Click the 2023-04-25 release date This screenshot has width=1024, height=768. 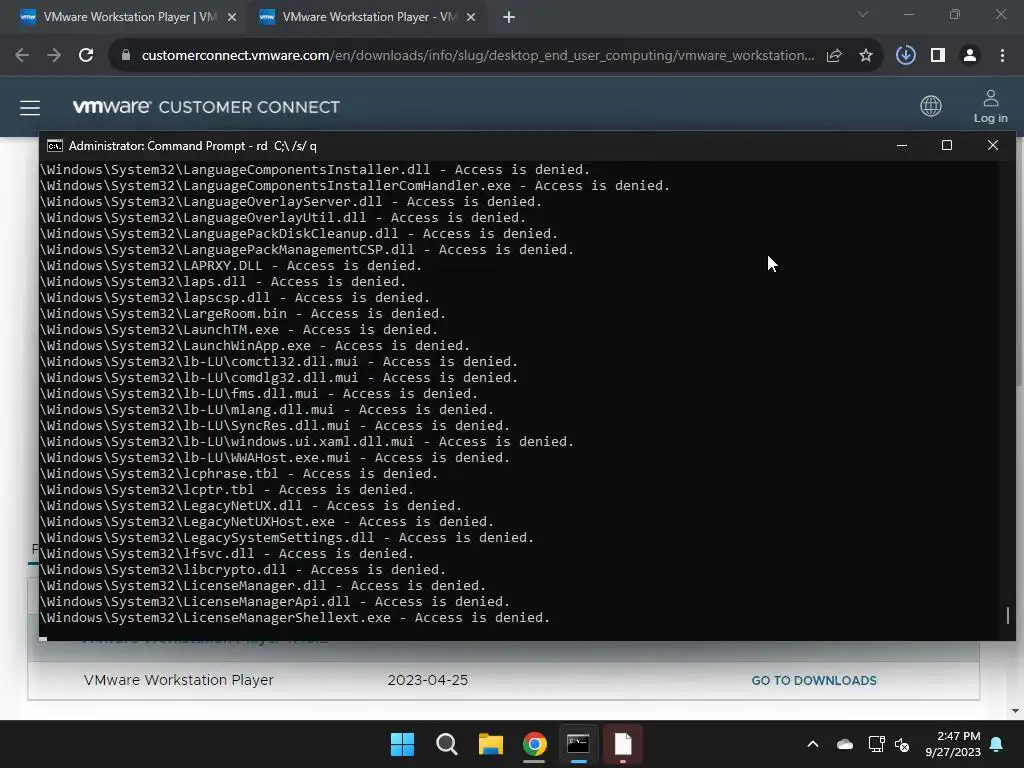click(x=428, y=680)
